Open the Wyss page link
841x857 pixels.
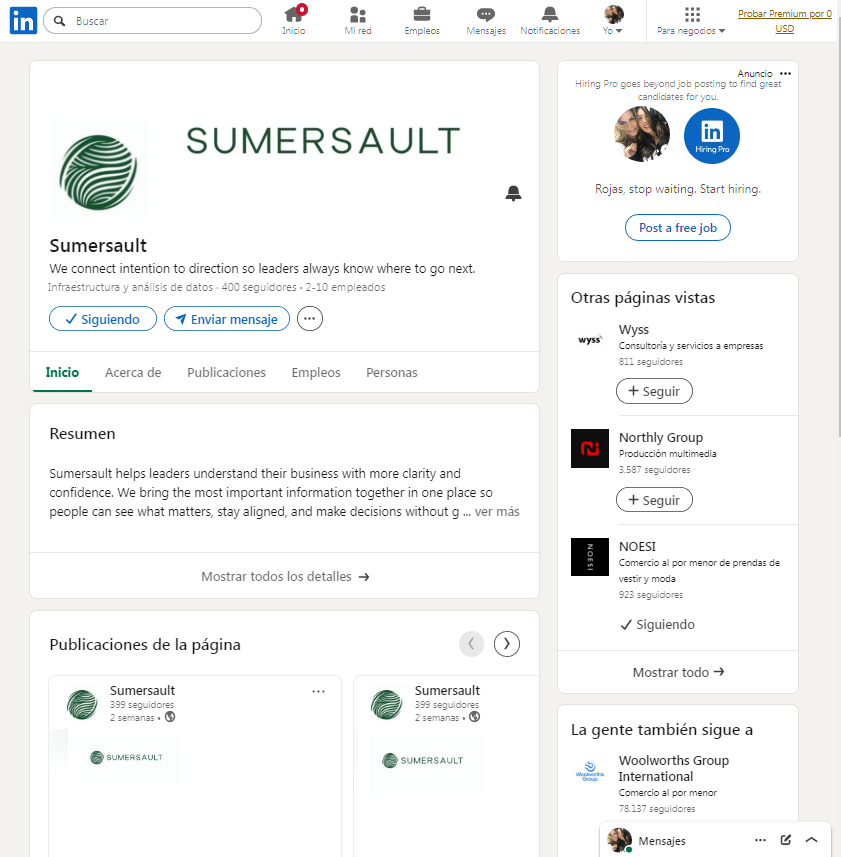click(634, 330)
